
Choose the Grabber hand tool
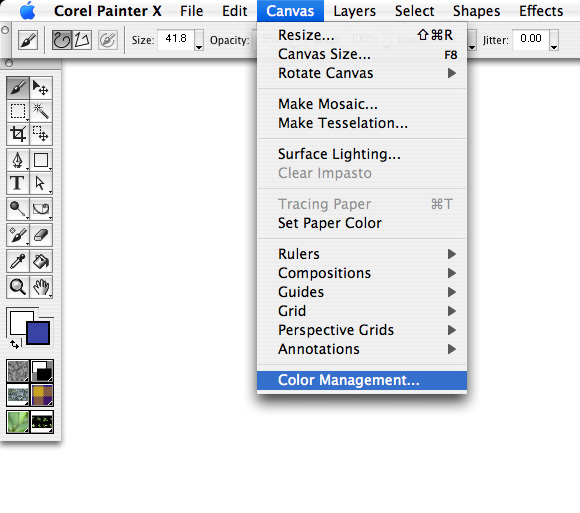[41, 287]
